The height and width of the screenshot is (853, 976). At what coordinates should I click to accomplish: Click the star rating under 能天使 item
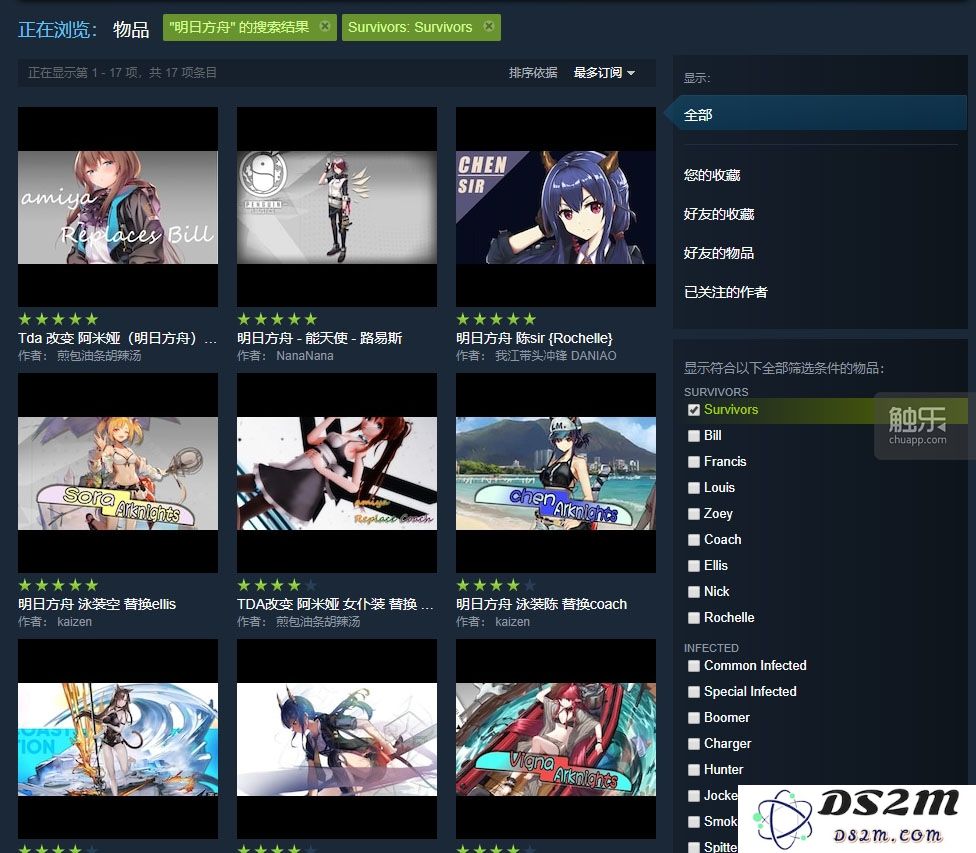click(x=277, y=319)
